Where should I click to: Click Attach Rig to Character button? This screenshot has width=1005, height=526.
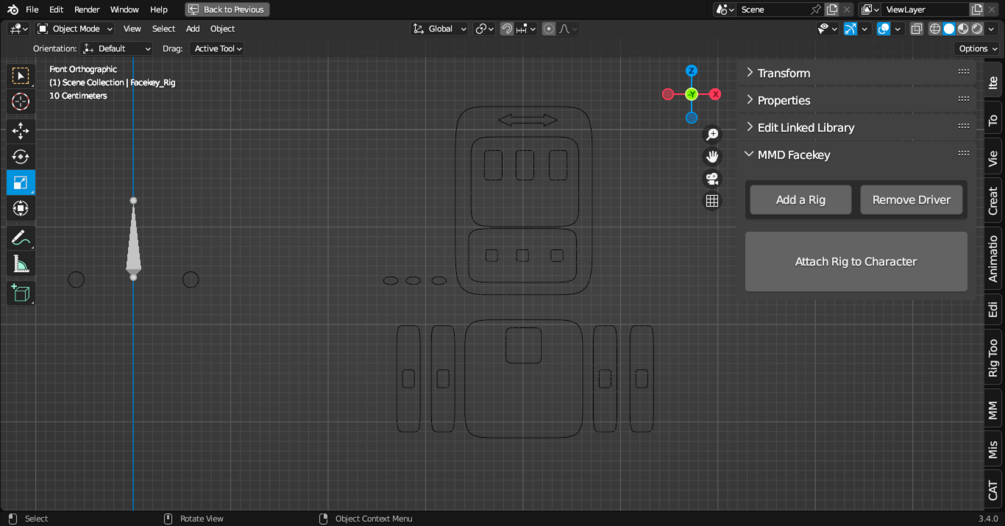point(856,261)
